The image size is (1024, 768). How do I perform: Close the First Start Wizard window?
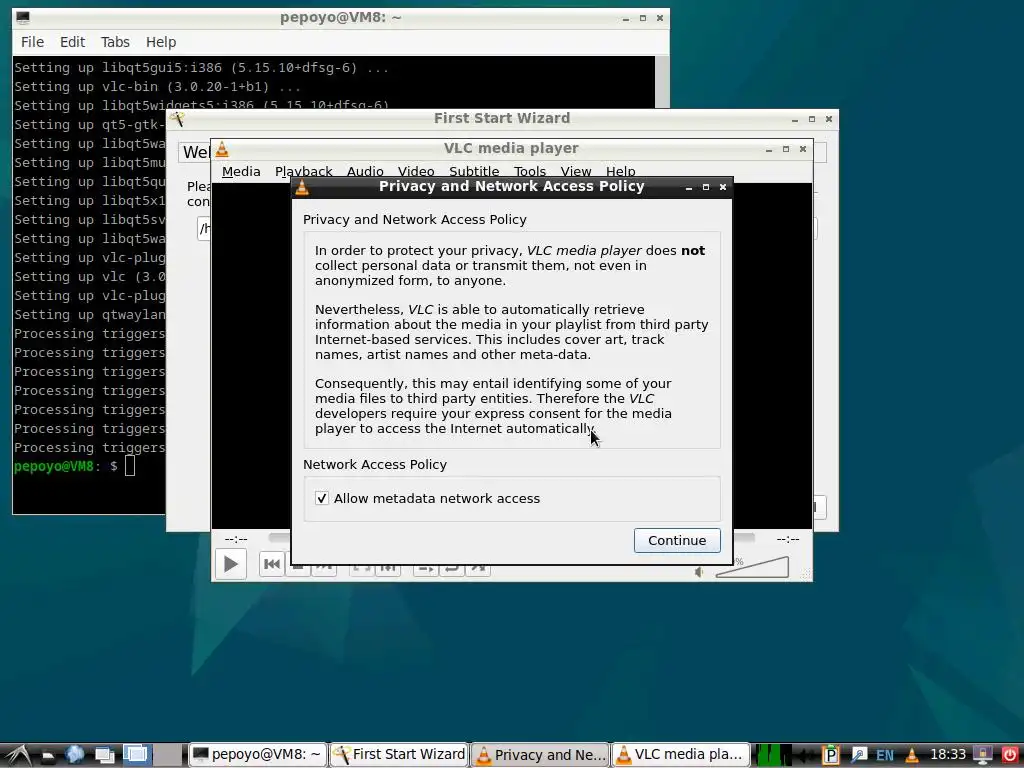[x=828, y=119]
